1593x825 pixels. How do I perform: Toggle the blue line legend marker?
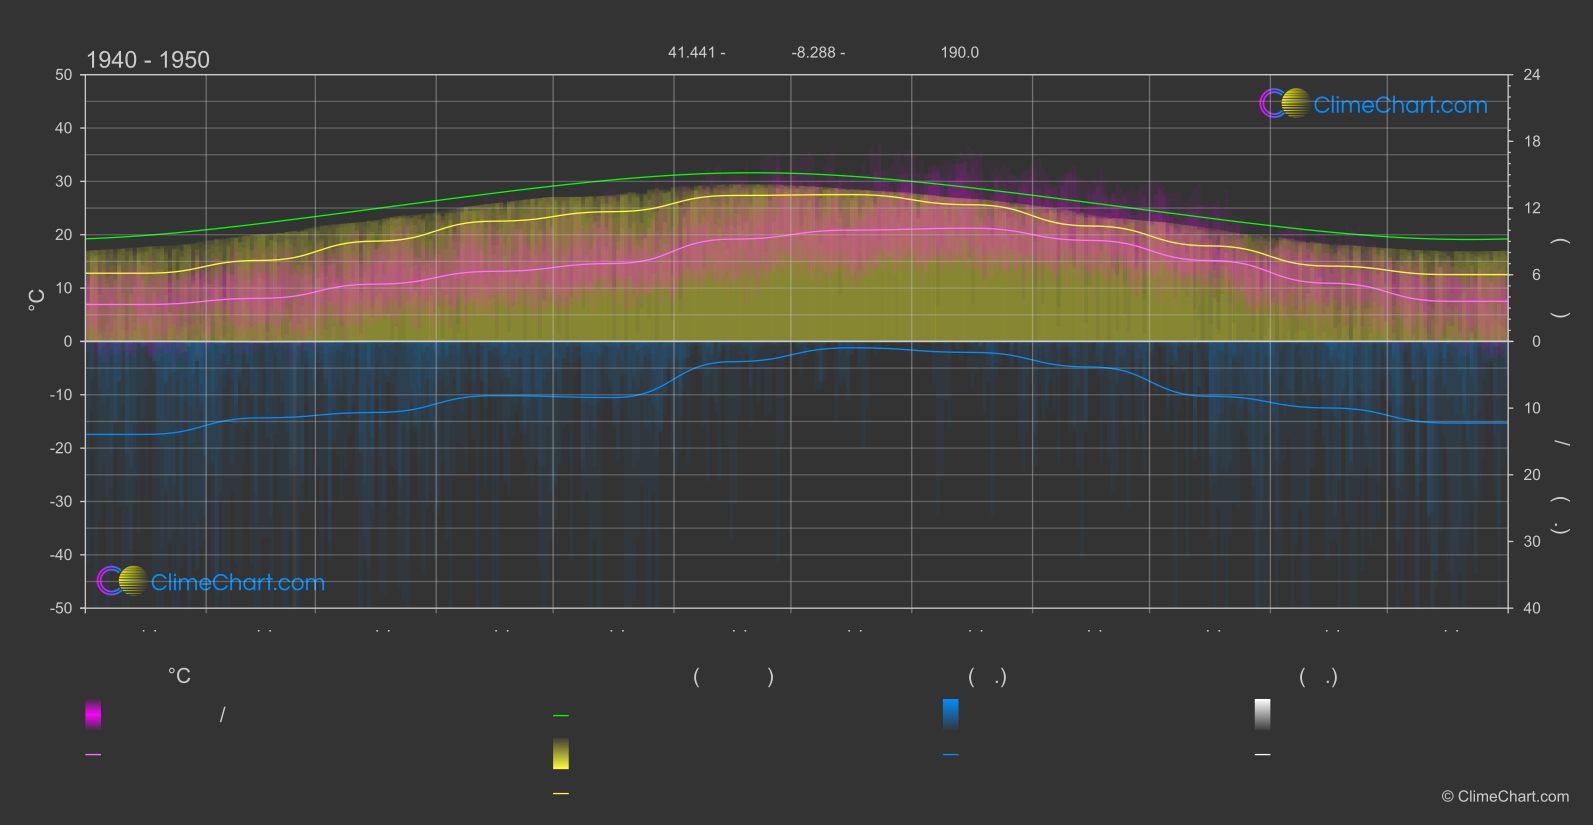[951, 755]
